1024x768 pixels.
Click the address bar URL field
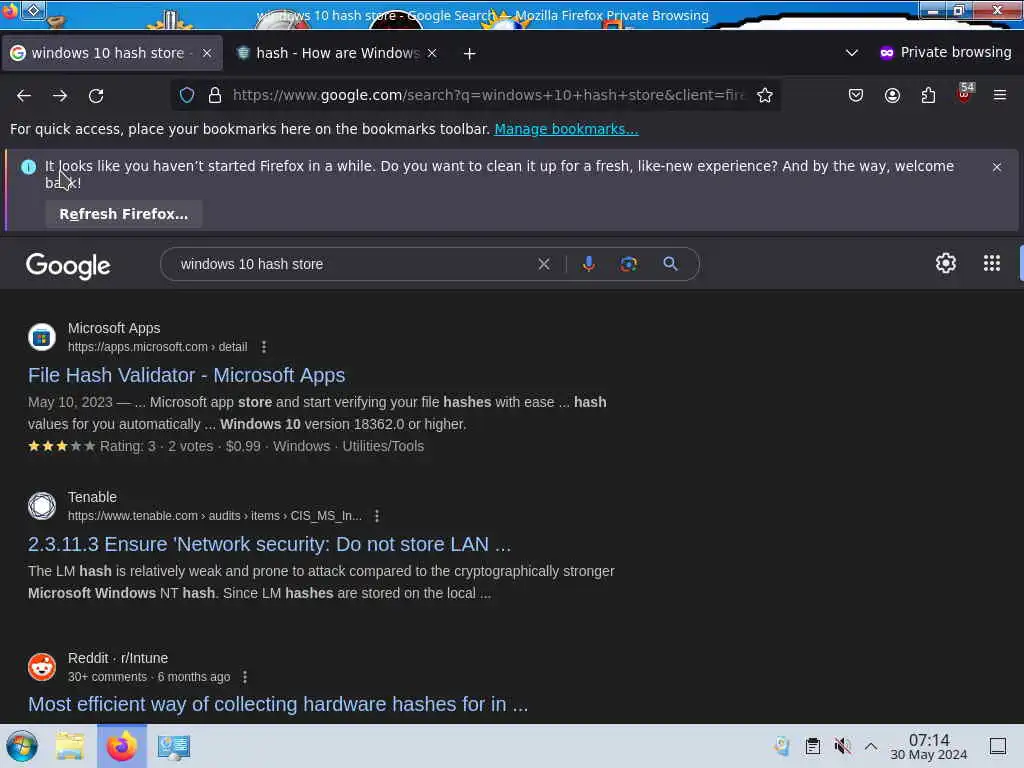click(488, 95)
